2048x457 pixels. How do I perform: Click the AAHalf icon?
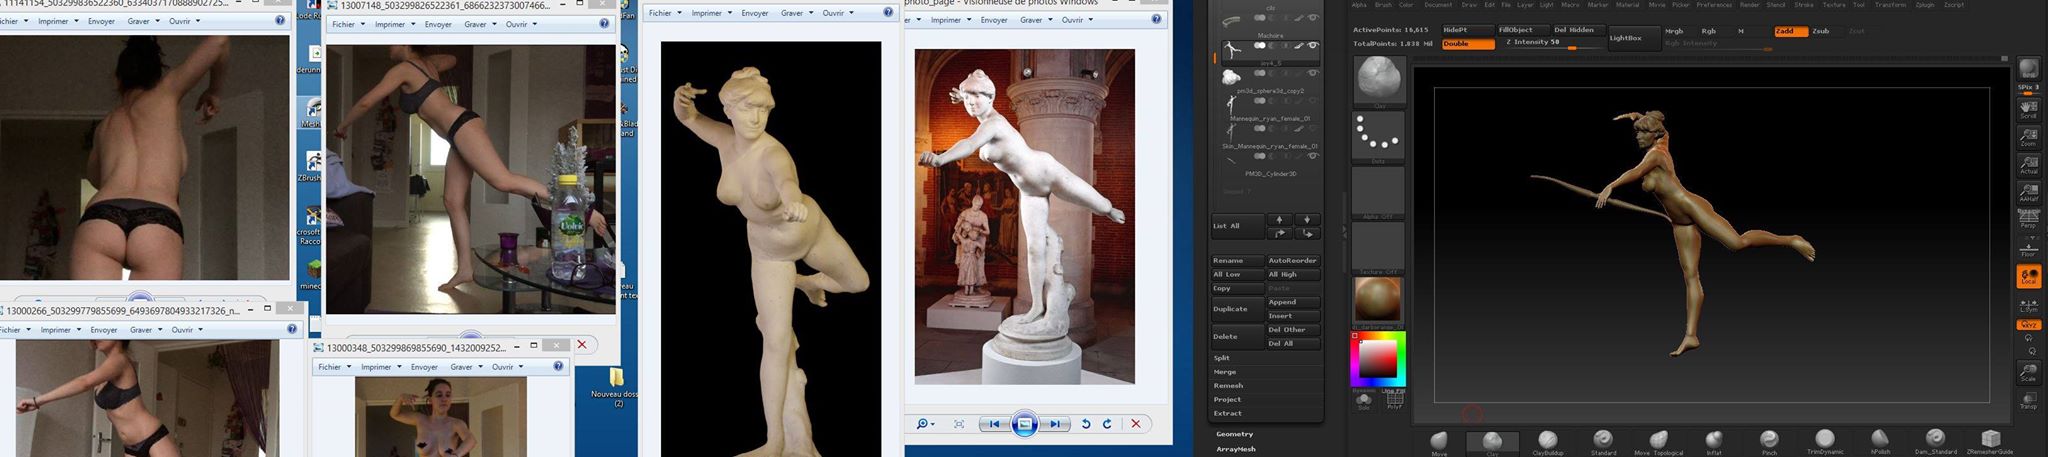click(2028, 192)
